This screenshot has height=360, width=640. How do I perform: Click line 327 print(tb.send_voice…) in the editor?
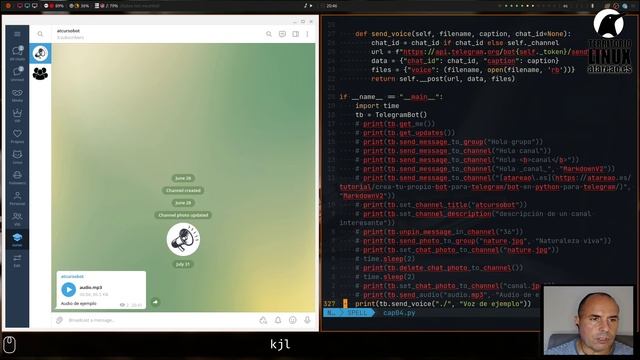click(x=443, y=304)
